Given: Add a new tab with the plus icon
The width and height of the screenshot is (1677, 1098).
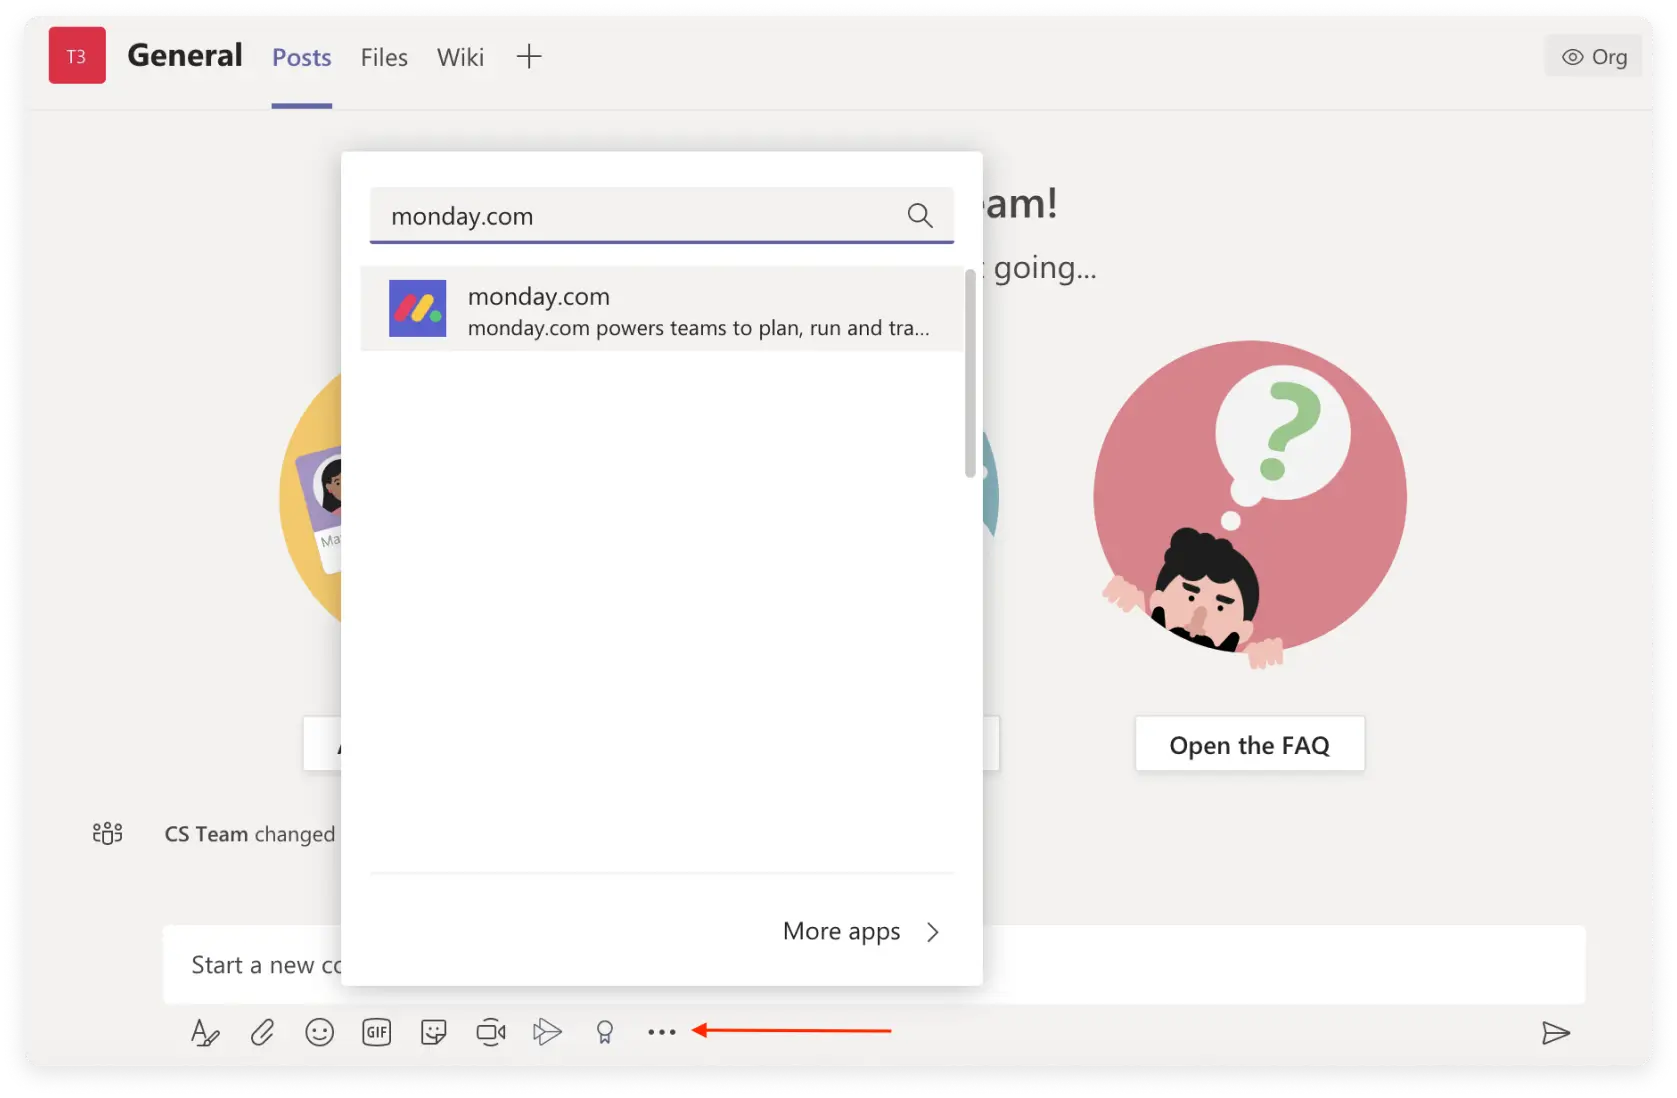Looking at the screenshot, I should coord(529,57).
